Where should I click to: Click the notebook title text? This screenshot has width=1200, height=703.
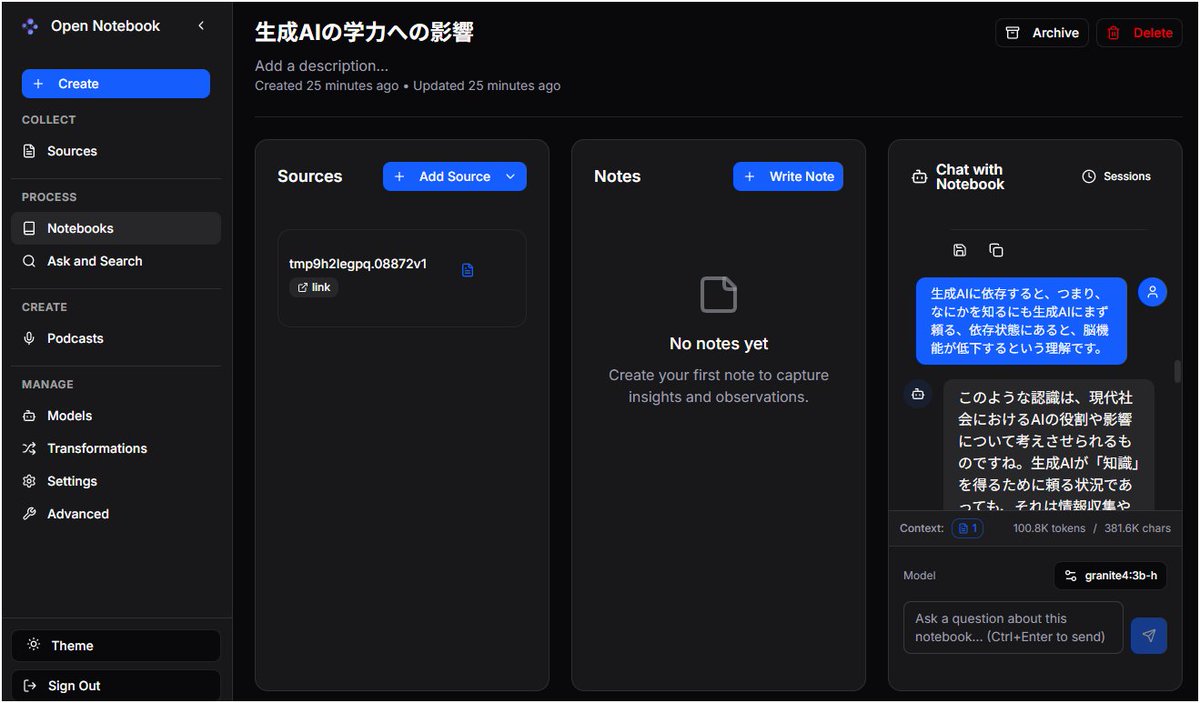(x=364, y=32)
